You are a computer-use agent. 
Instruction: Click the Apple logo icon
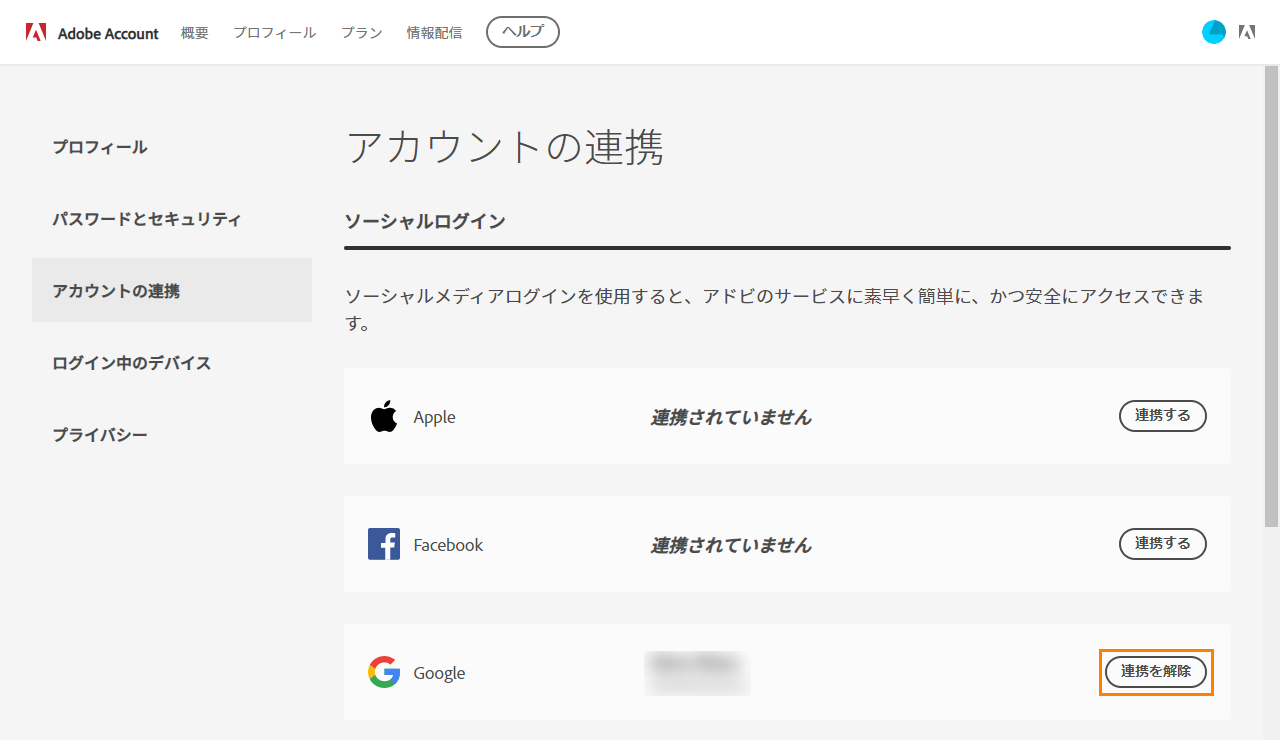(x=384, y=416)
